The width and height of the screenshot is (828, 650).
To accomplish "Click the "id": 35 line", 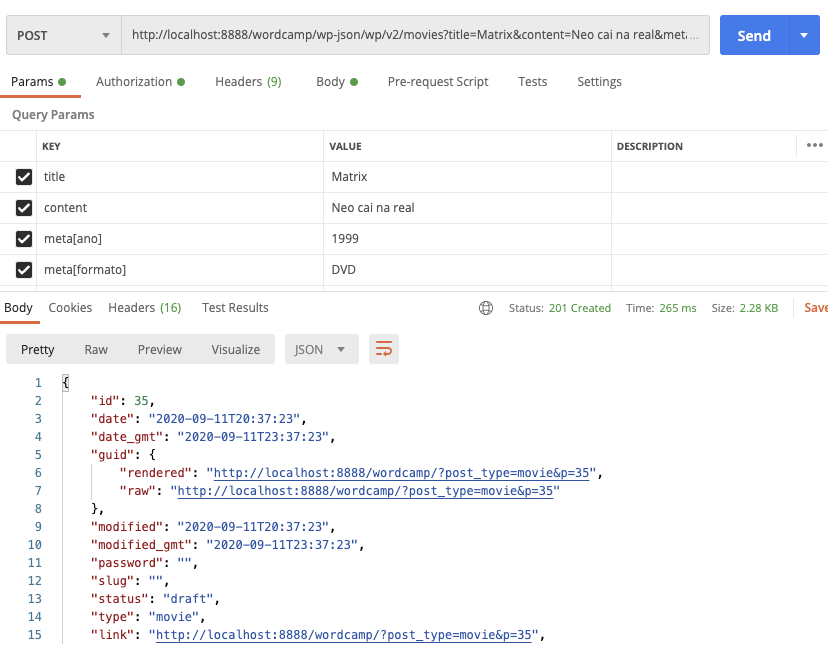I will click(122, 401).
